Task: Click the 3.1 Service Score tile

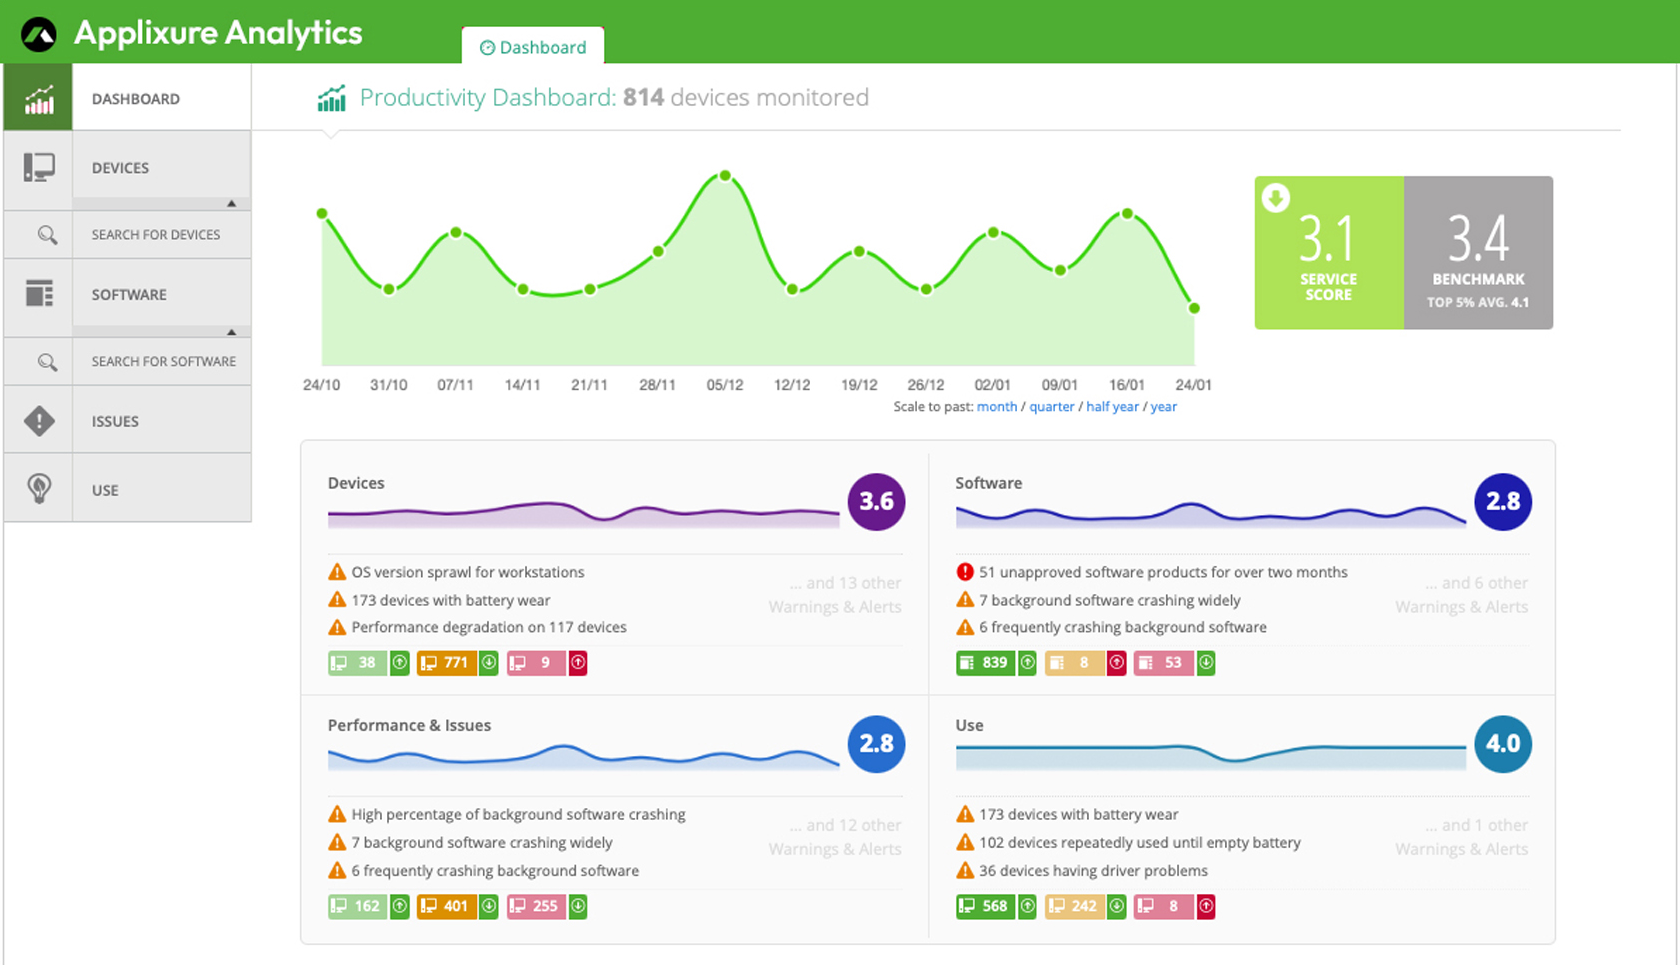Action: coord(1329,253)
